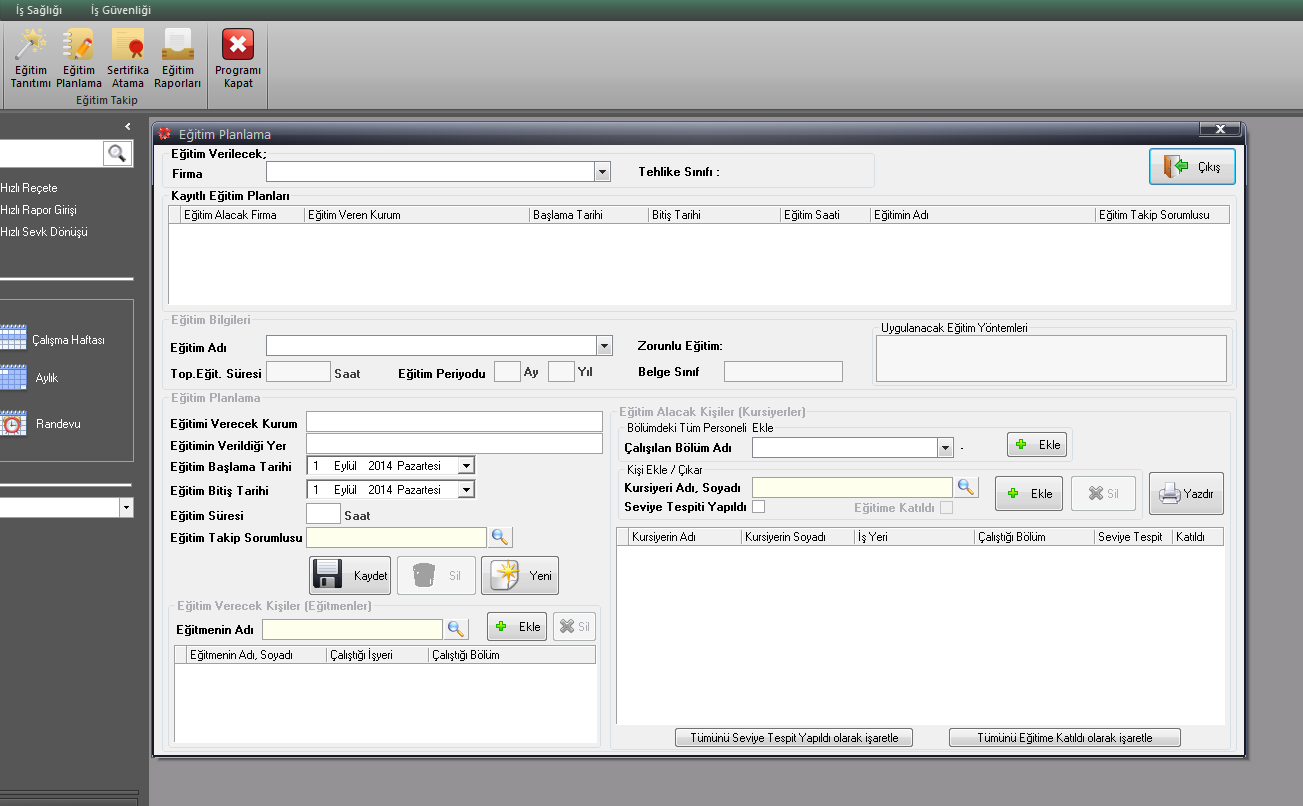This screenshot has width=1303, height=806.
Task: Click the Kursiyerin Soyadı column header
Action: coord(798,537)
